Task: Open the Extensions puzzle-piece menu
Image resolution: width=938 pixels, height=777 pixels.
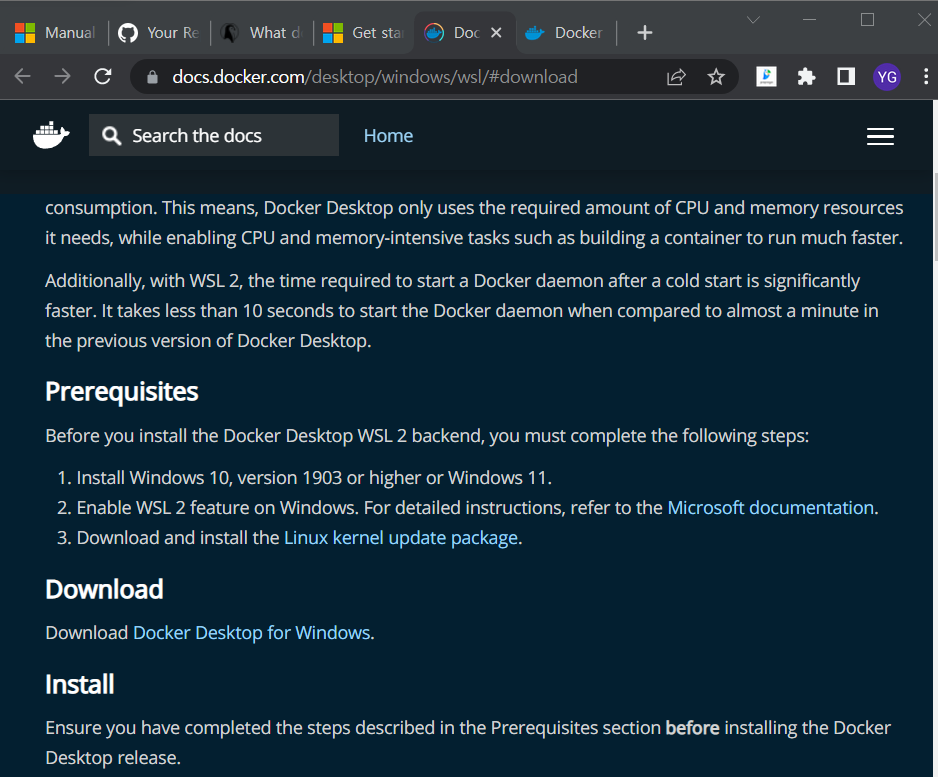Action: coord(806,77)
